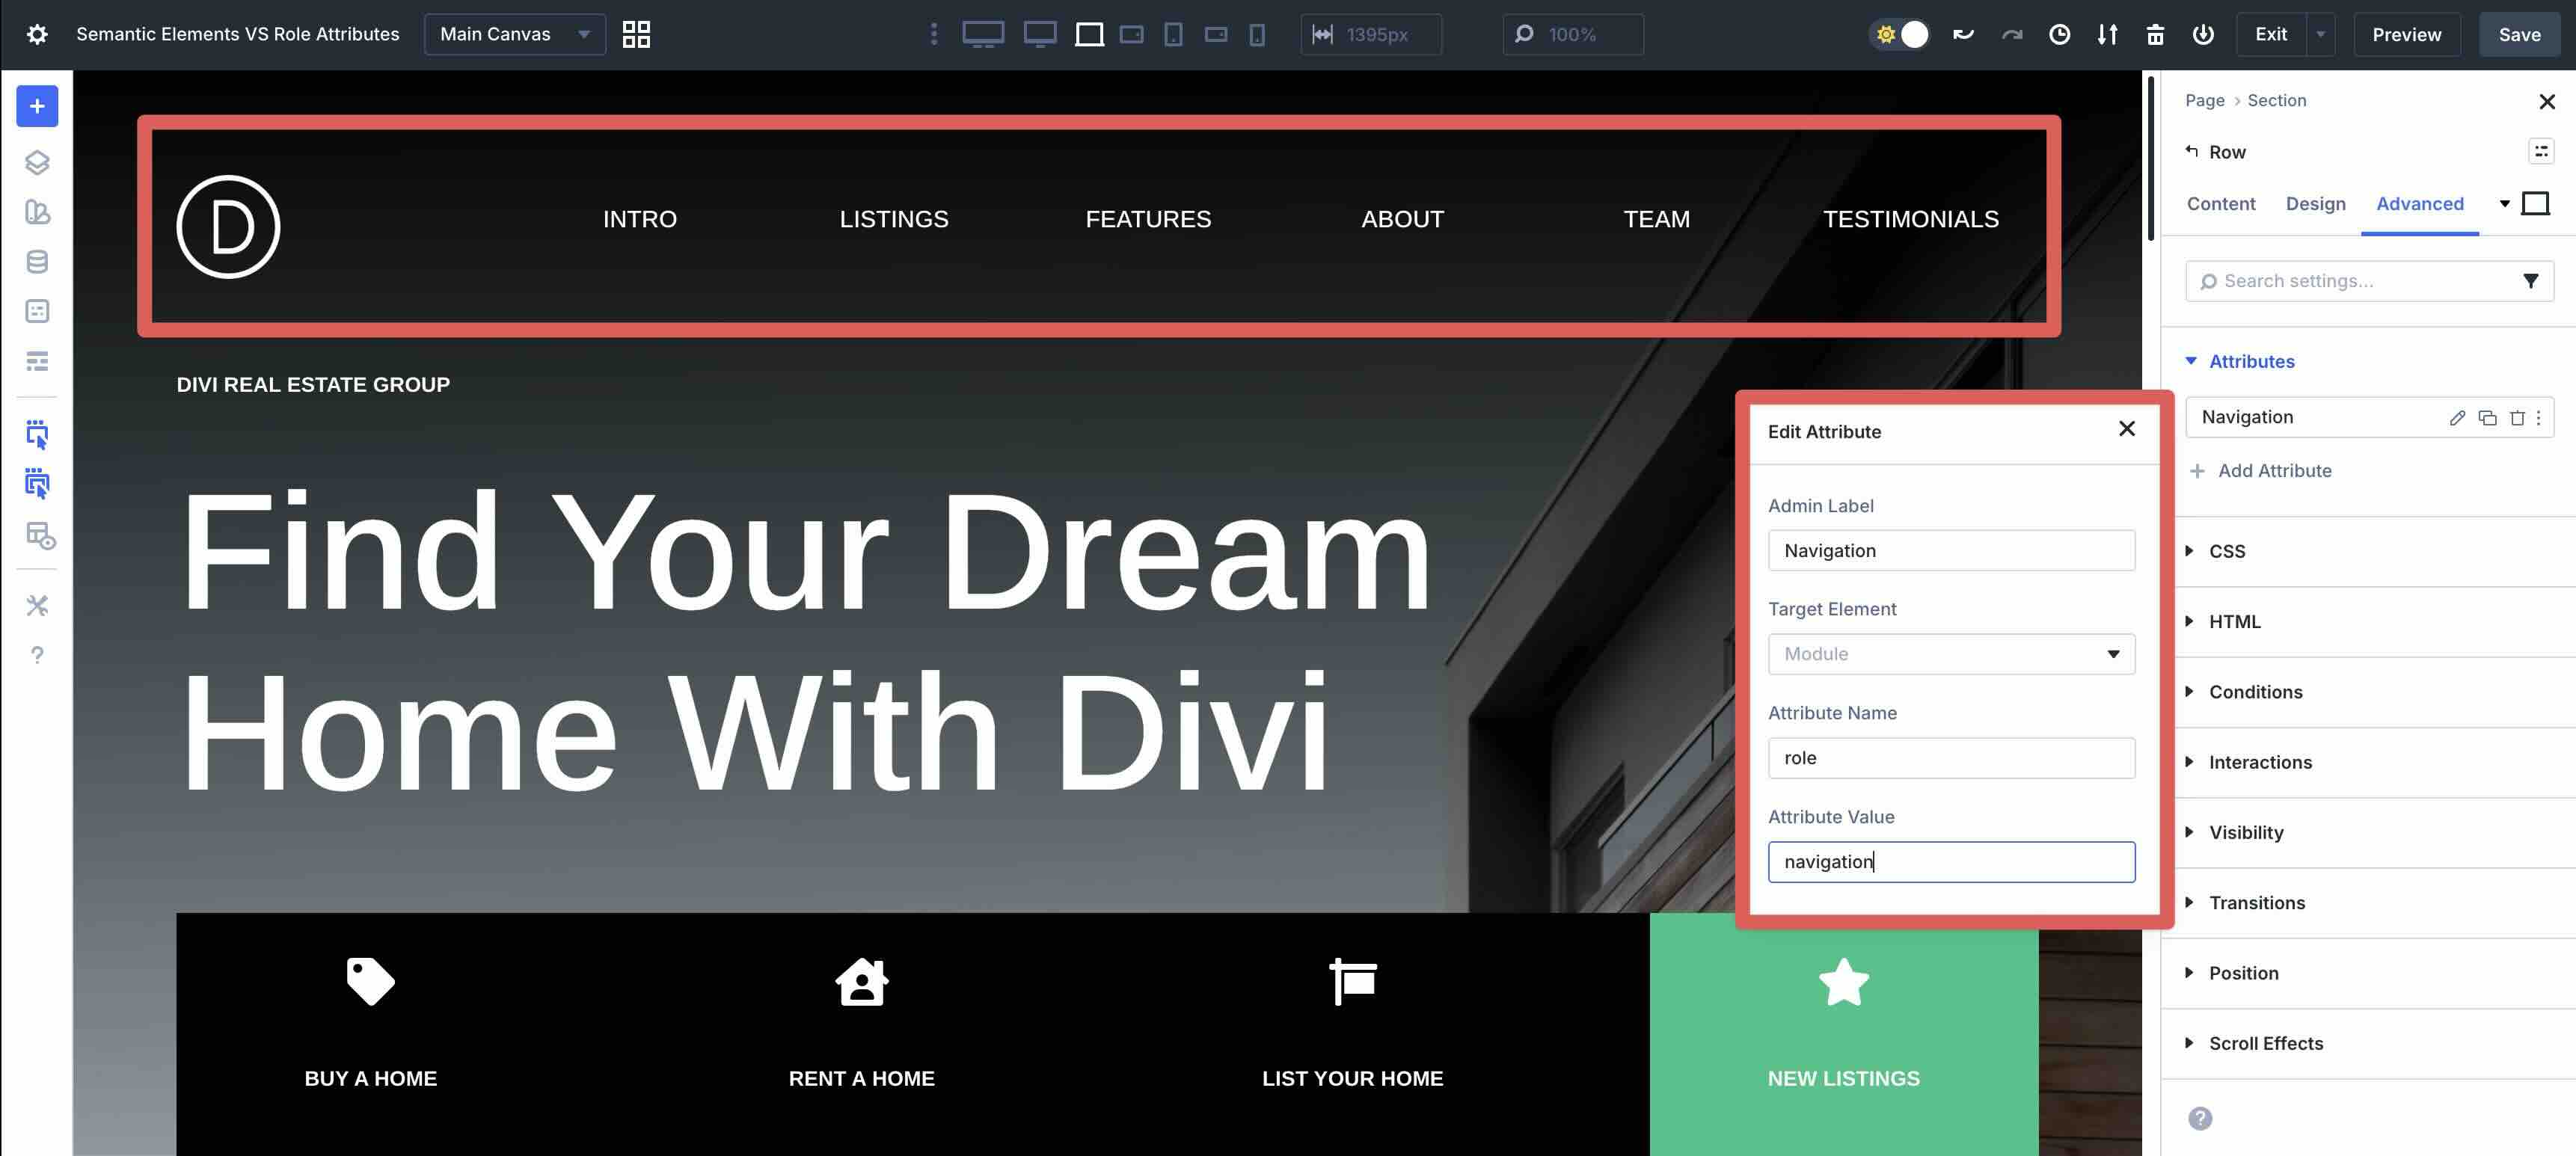Toggle the light/dark mode switch
2576x1156 pixels.
point(1899,34)
